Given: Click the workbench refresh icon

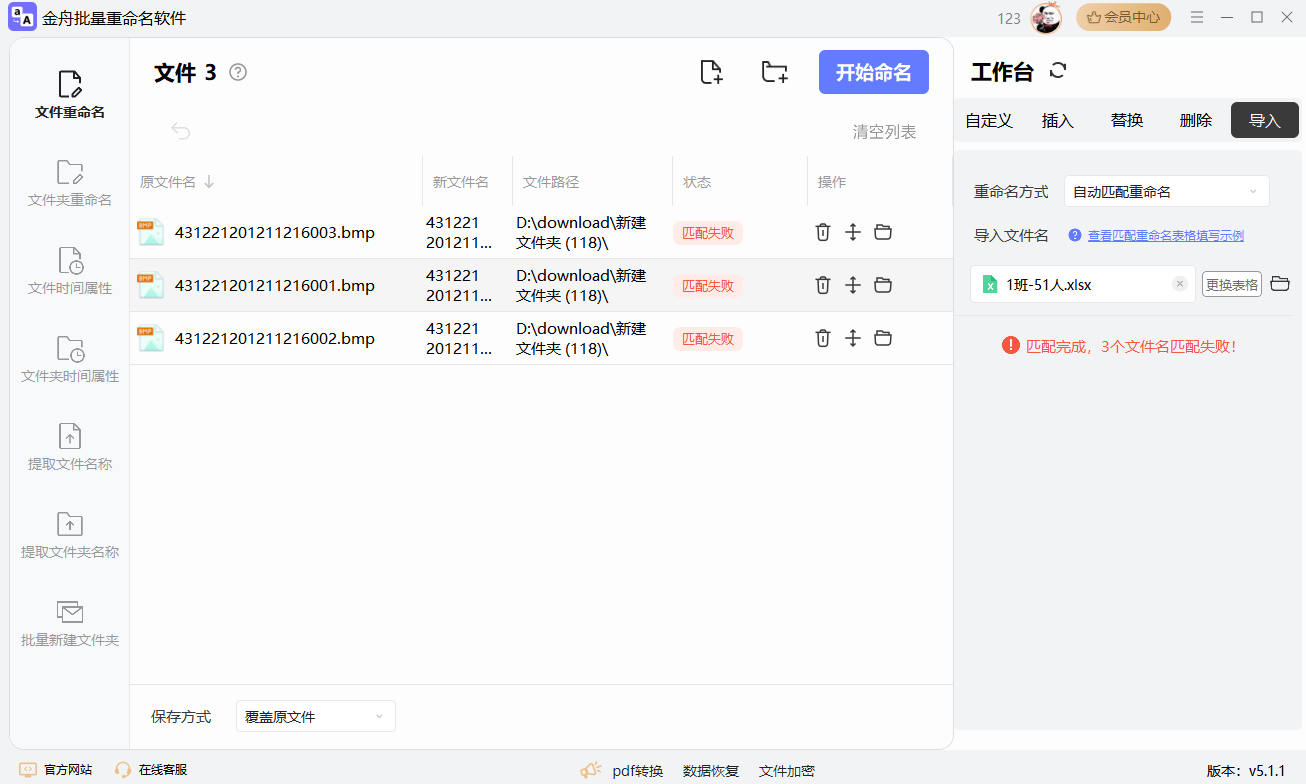Looking at the screenshot, I should coord(1058,71).
